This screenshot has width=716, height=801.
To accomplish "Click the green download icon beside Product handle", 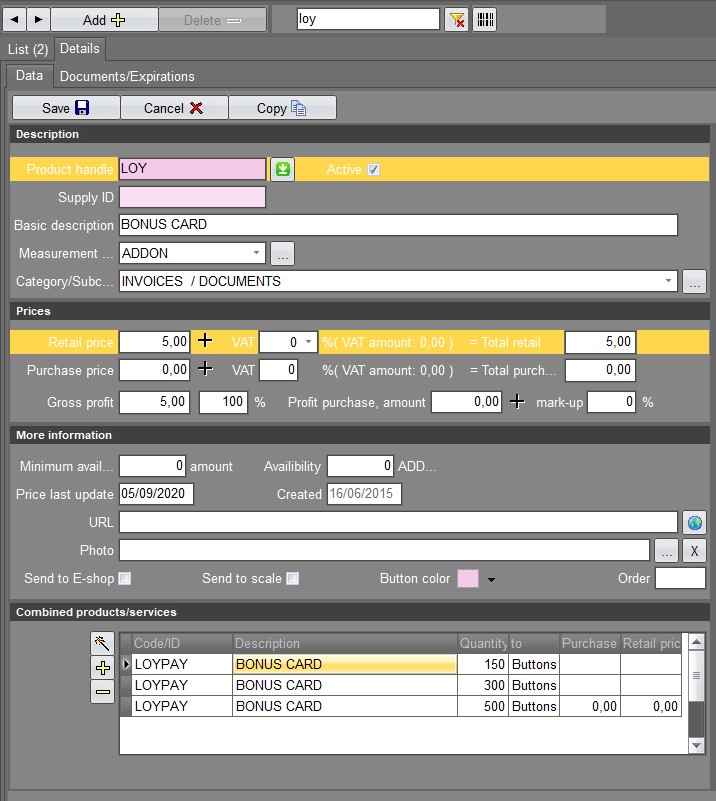I will [282, 170].
